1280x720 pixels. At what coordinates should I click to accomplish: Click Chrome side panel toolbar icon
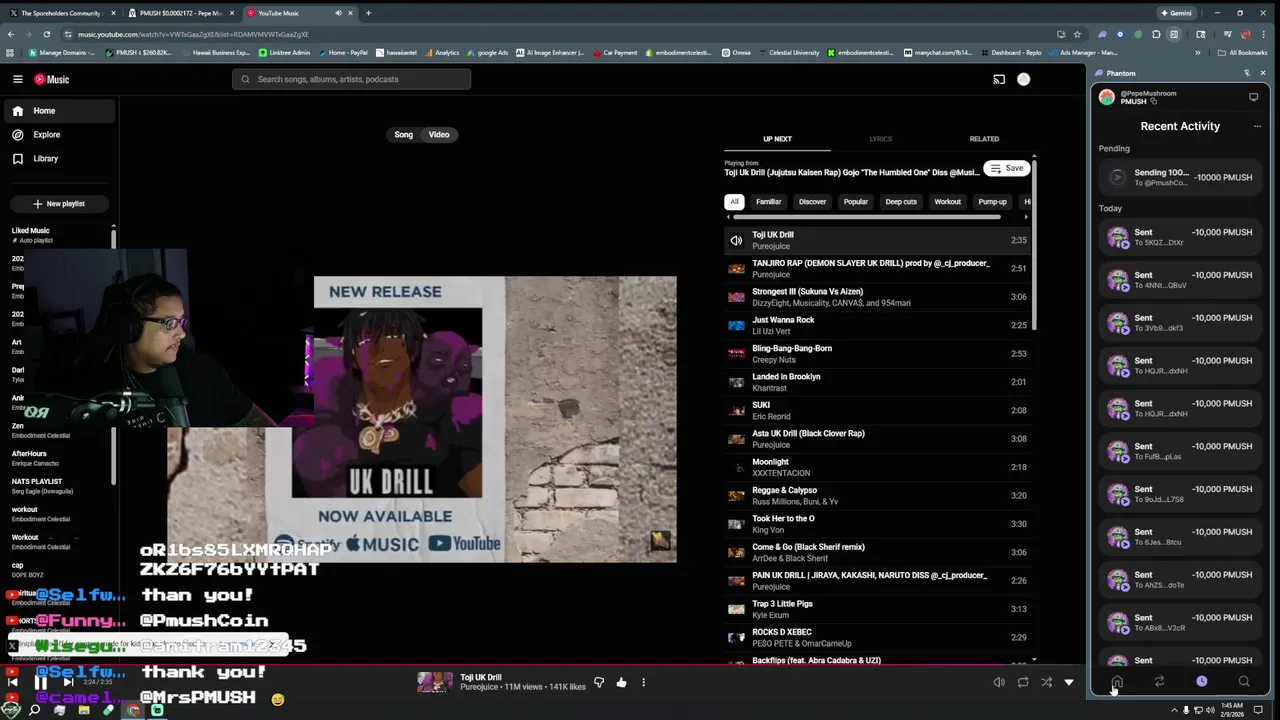coord(1174,34)
